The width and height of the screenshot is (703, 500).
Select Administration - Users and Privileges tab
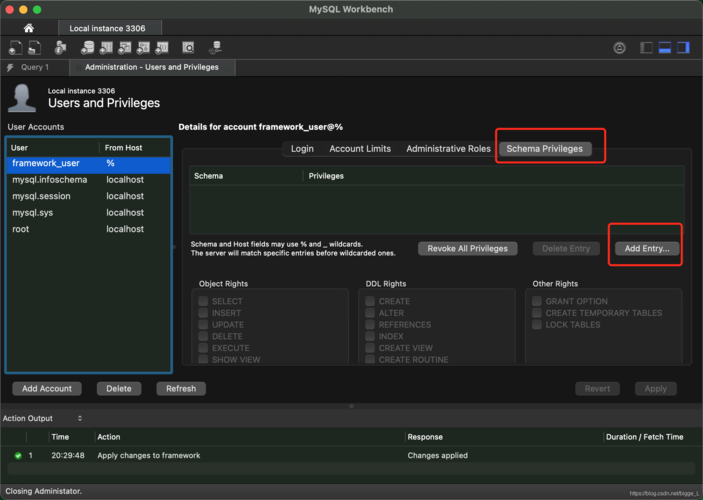point(152,67)
